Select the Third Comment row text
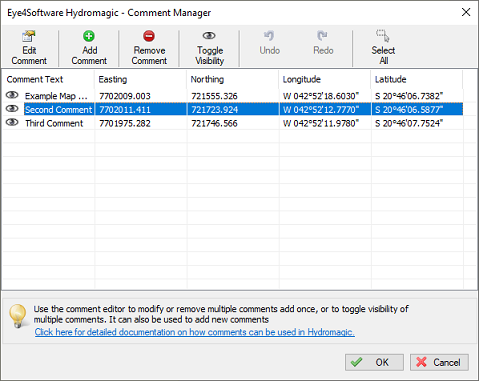Viewport: 479px width, 381px height. point(54,123)
